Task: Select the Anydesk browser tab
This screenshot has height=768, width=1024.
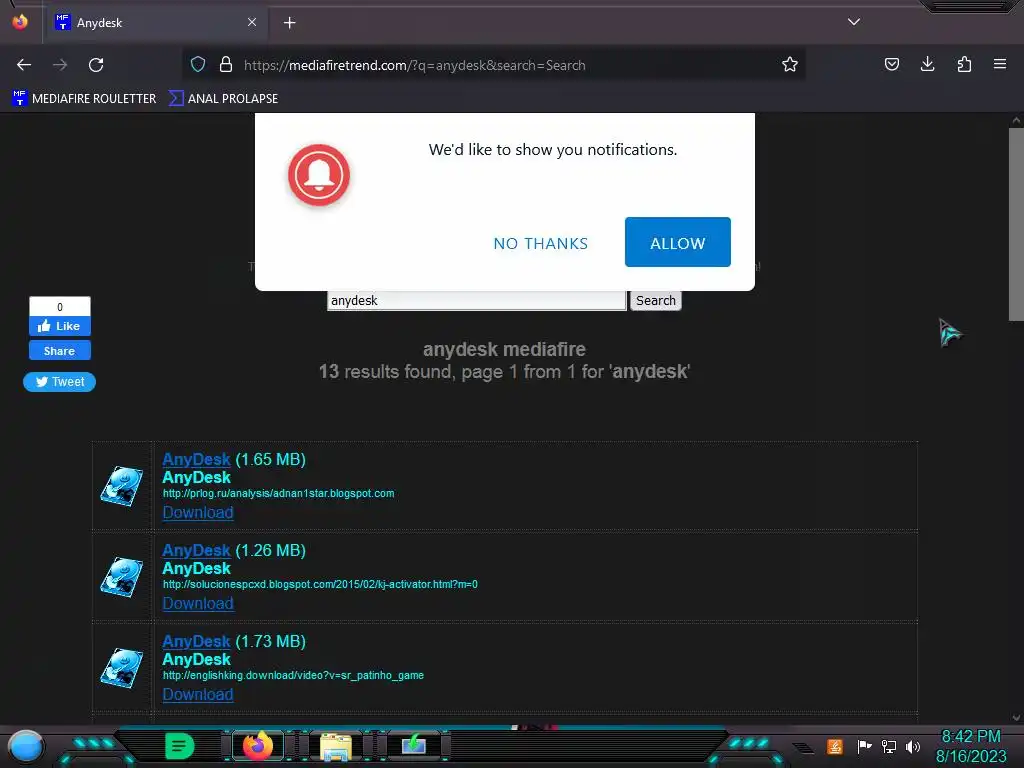Action: click(x=155, y=23)
